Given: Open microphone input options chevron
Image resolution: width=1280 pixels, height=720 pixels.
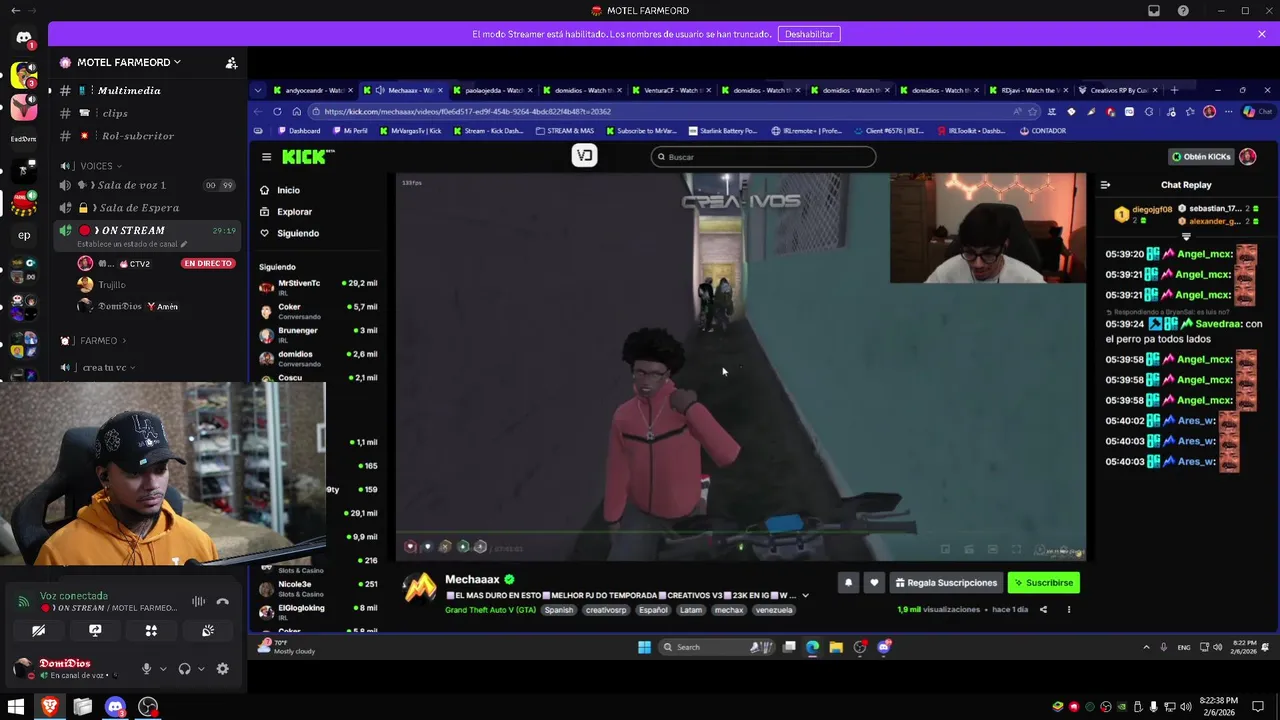Looking at the screenshot, I should tap(163, 669).
